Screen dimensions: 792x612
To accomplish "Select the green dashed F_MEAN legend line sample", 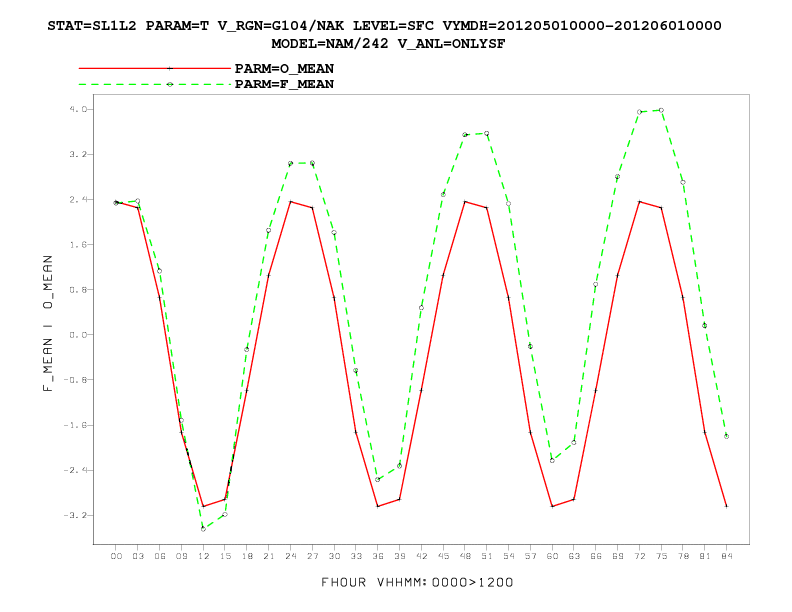I will click(155, 84).
